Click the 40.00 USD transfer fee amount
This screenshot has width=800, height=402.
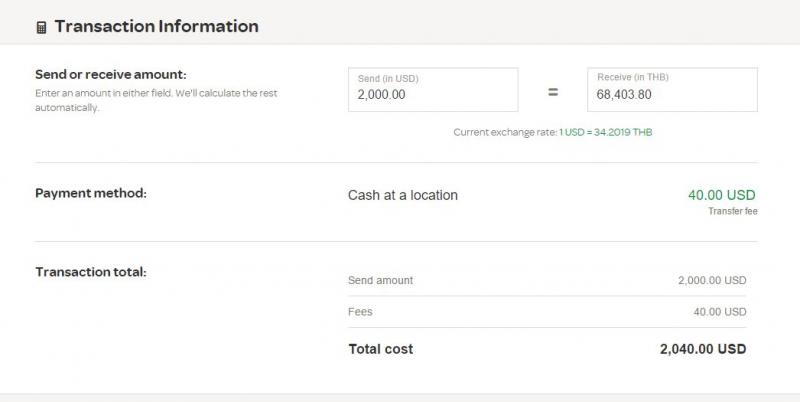point(721,195)
